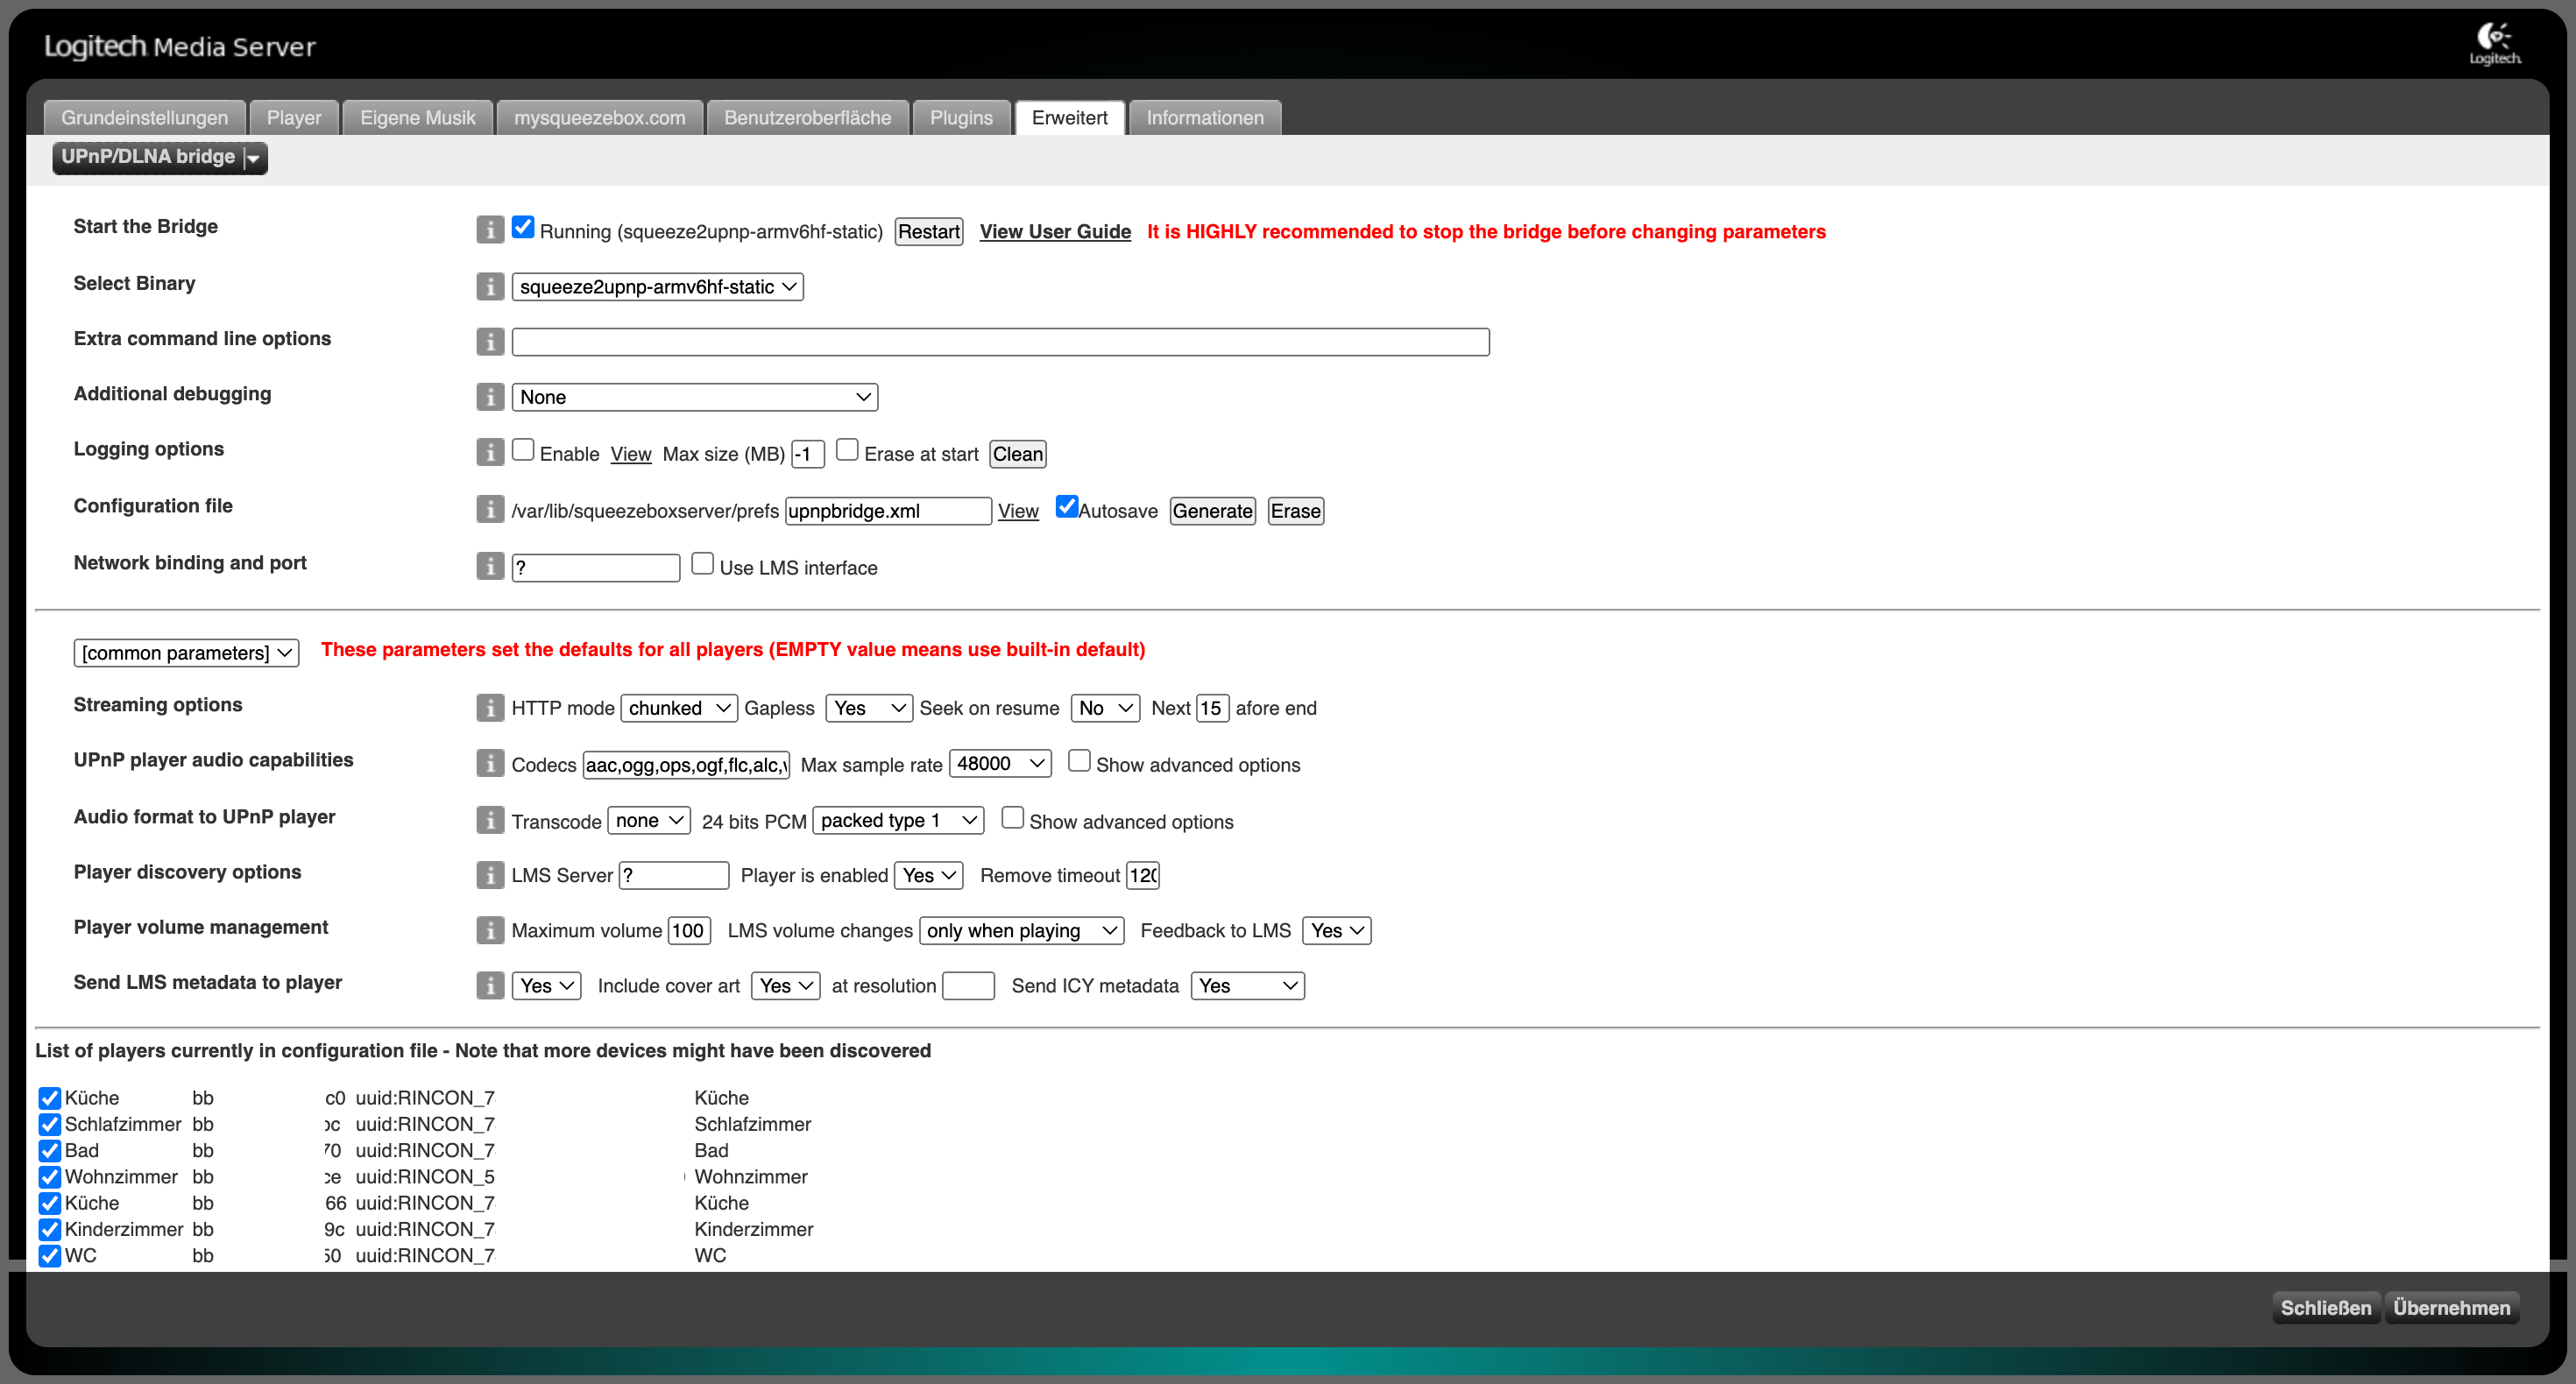The width and height of the screenshot is (2576, 1384).
Task: Open the mysqueezebox.com tab
Action: click(x=600, y=118)
